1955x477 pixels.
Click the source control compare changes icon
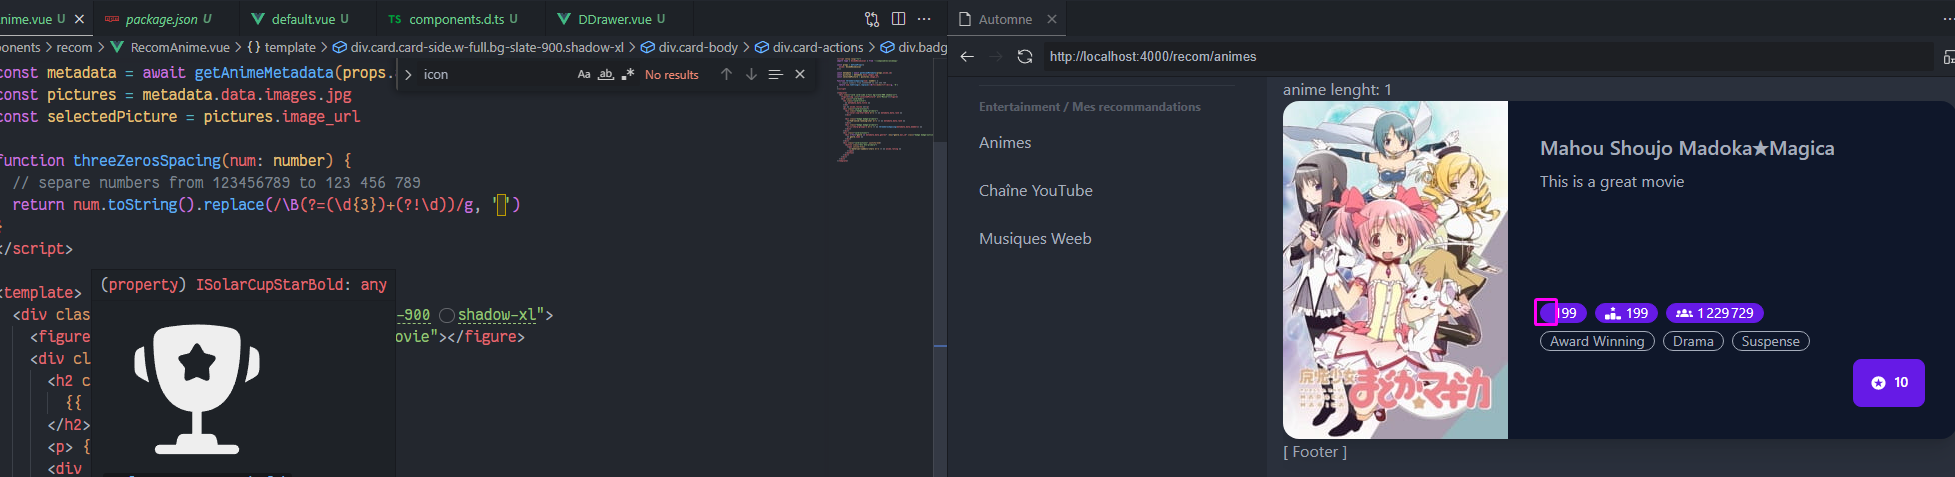[x=872, y=19]
